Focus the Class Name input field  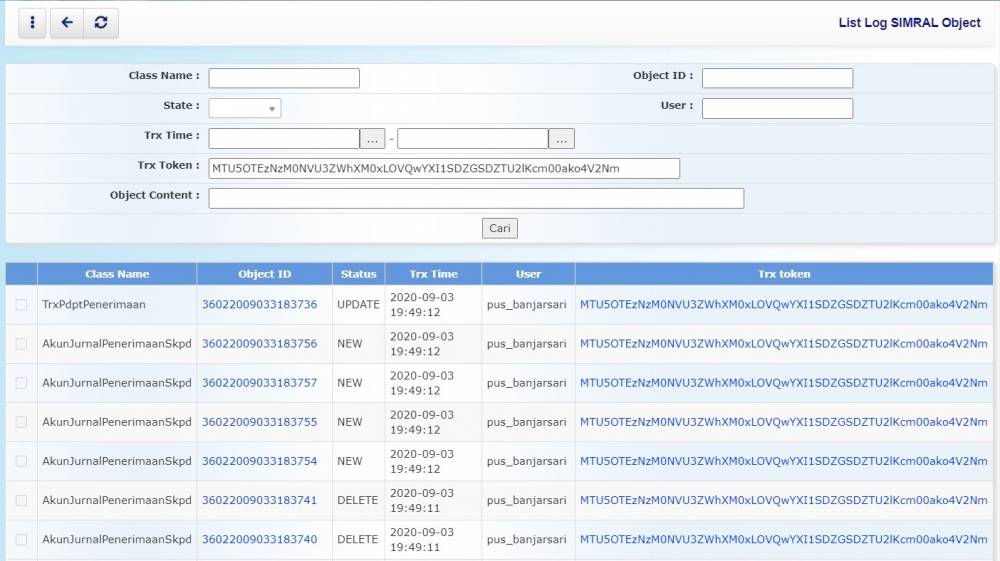tap(284, 78)
